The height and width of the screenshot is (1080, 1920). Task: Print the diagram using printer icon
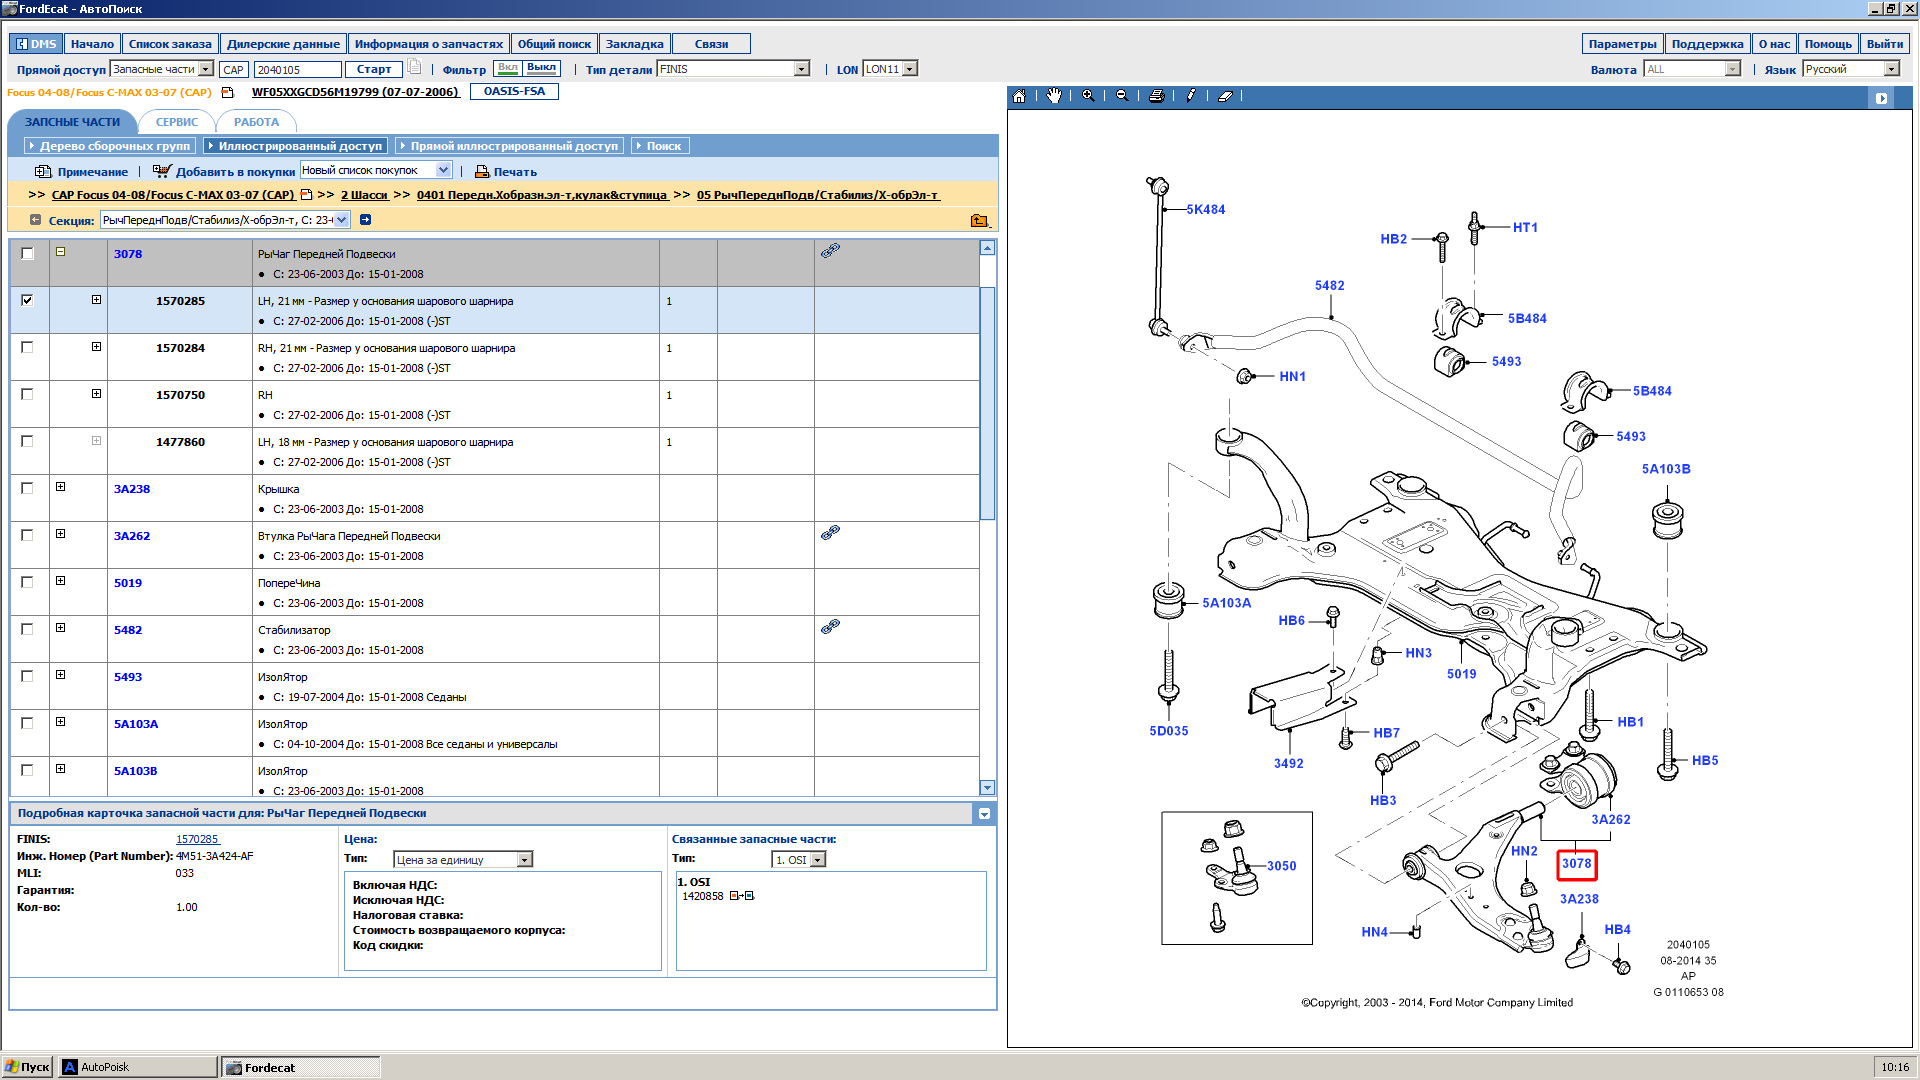pyautogui.click(x=1157, y=96)
